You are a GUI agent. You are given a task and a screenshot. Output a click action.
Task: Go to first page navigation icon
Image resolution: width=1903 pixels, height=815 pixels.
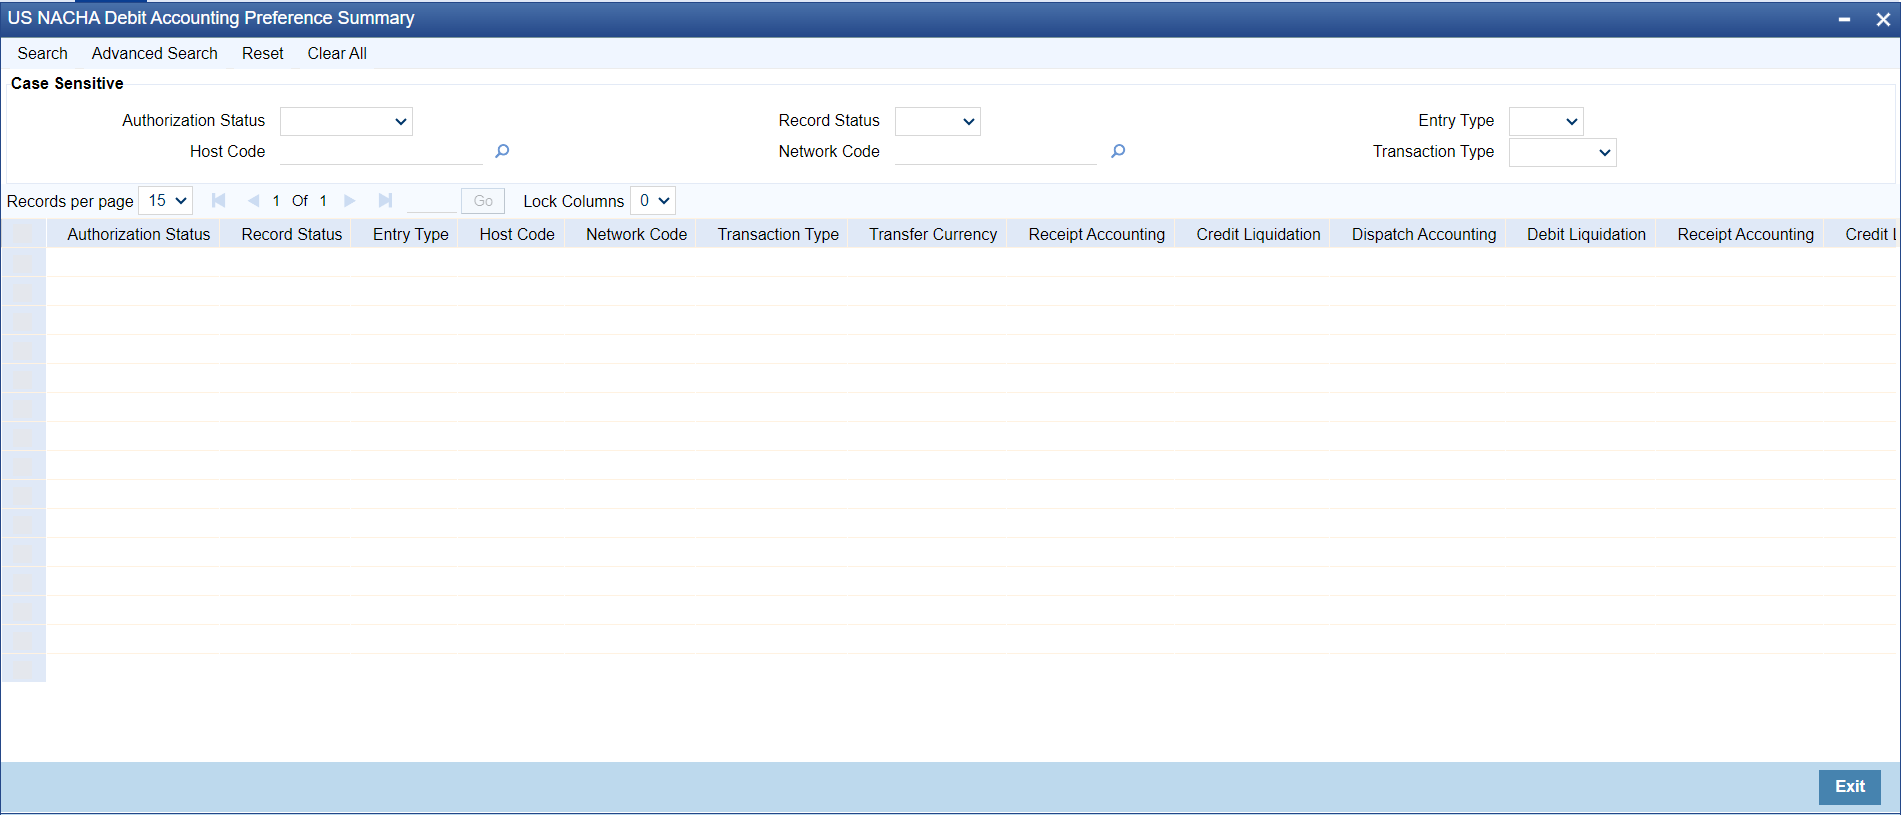pos(218,201)
